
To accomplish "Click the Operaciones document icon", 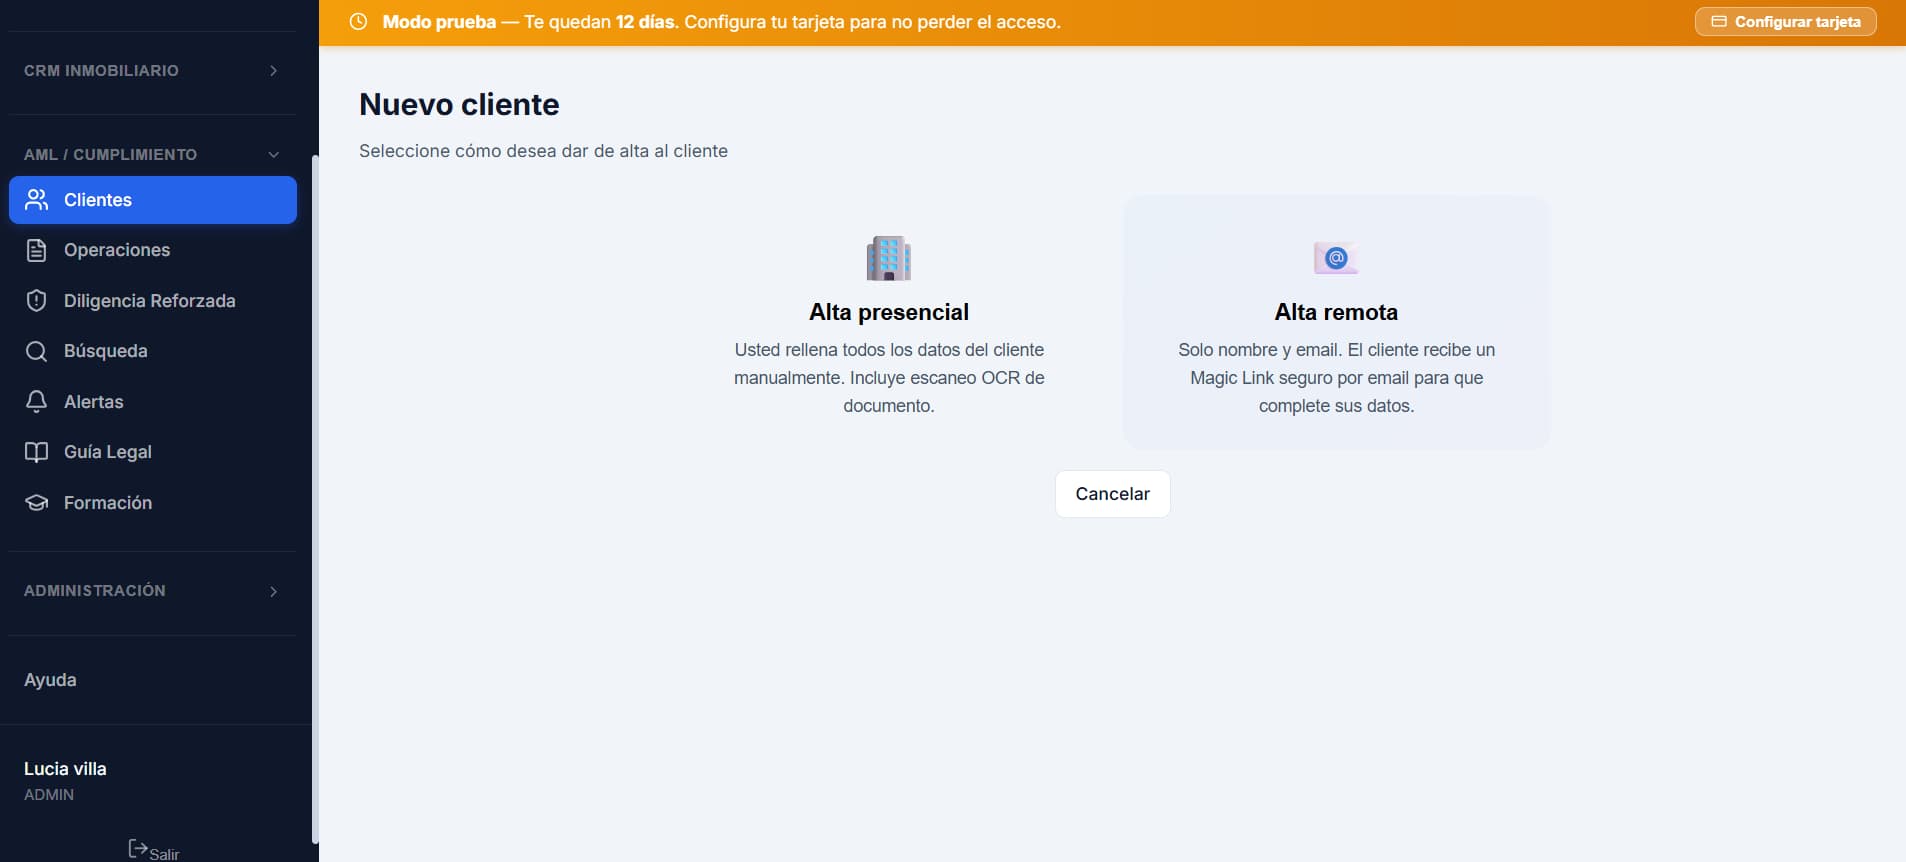I will tap(37, 250).
